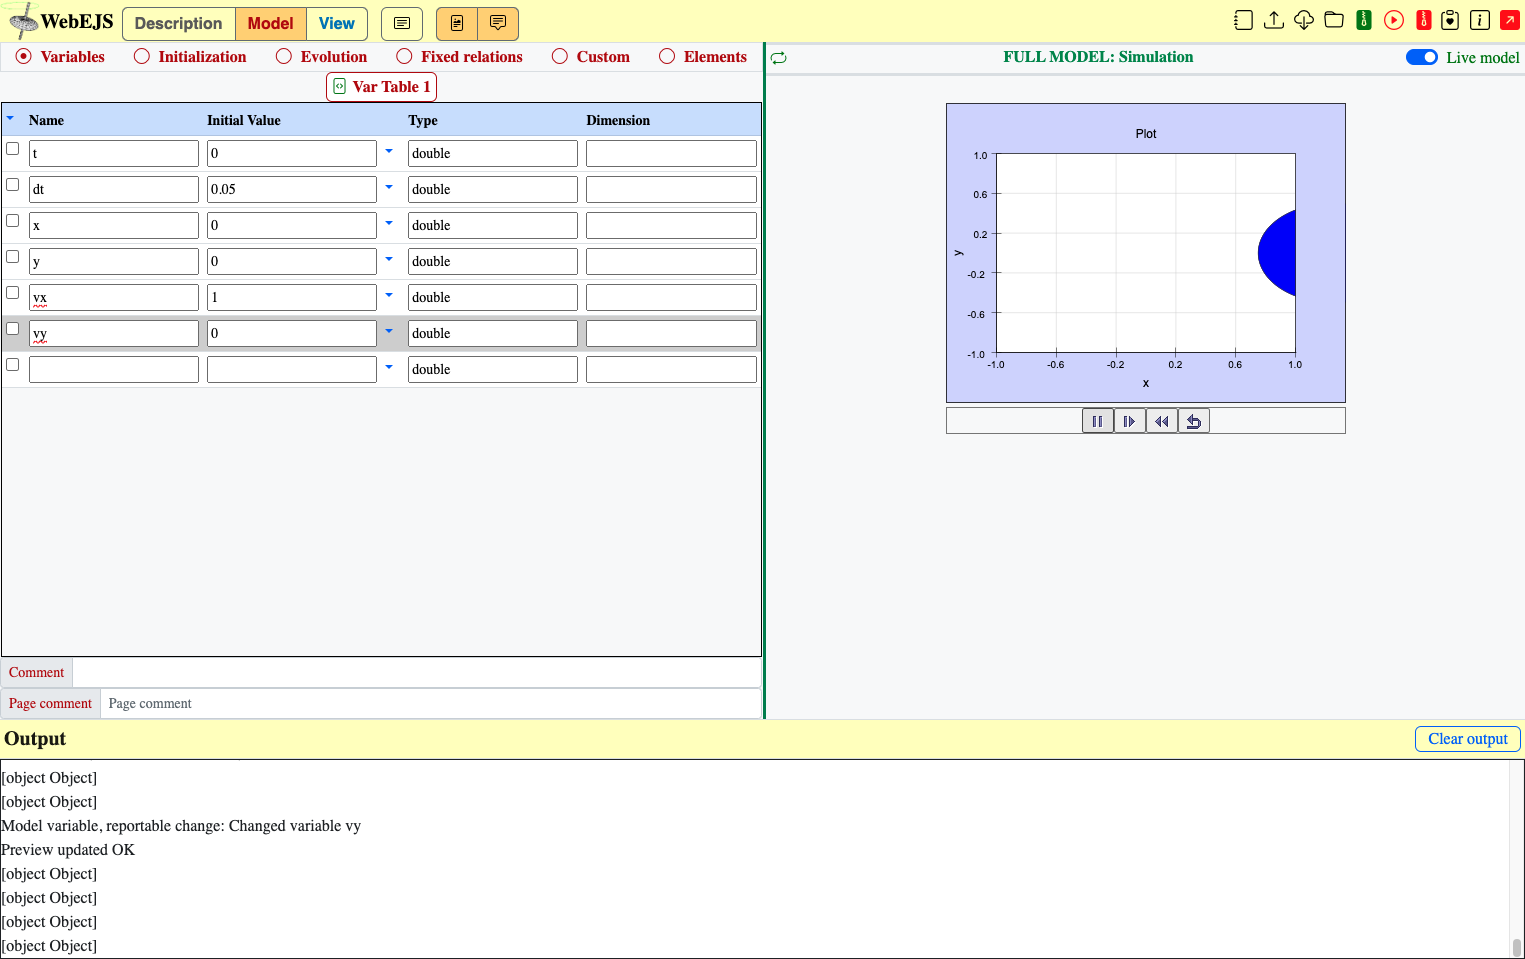Switch to the View tab
1525x959 pixels.
337,23
